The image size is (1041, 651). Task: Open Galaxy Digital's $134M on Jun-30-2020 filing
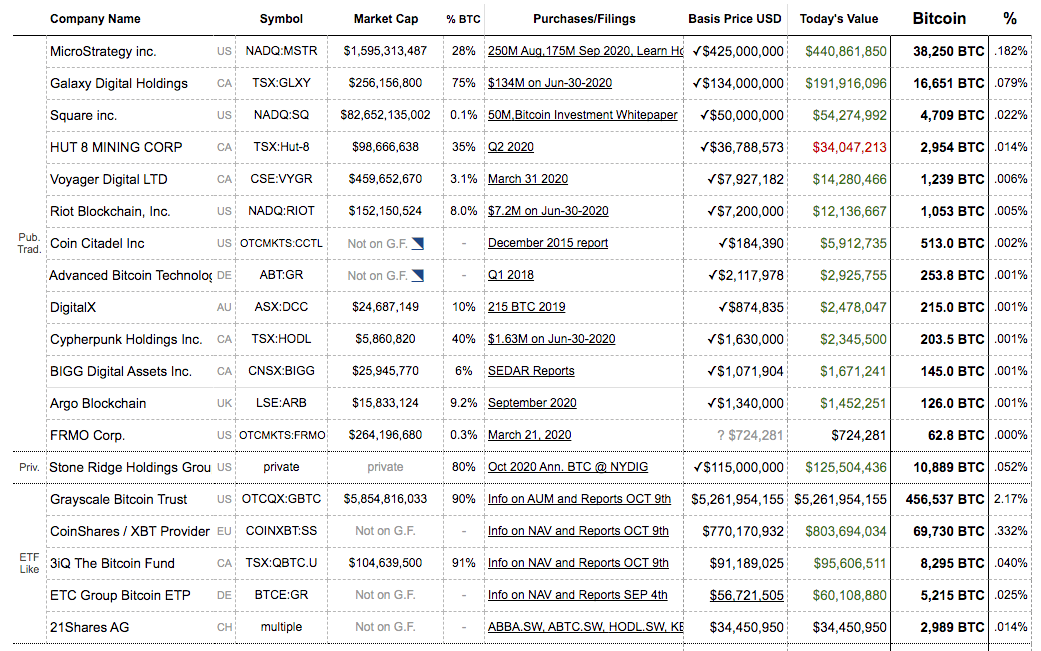550,83
